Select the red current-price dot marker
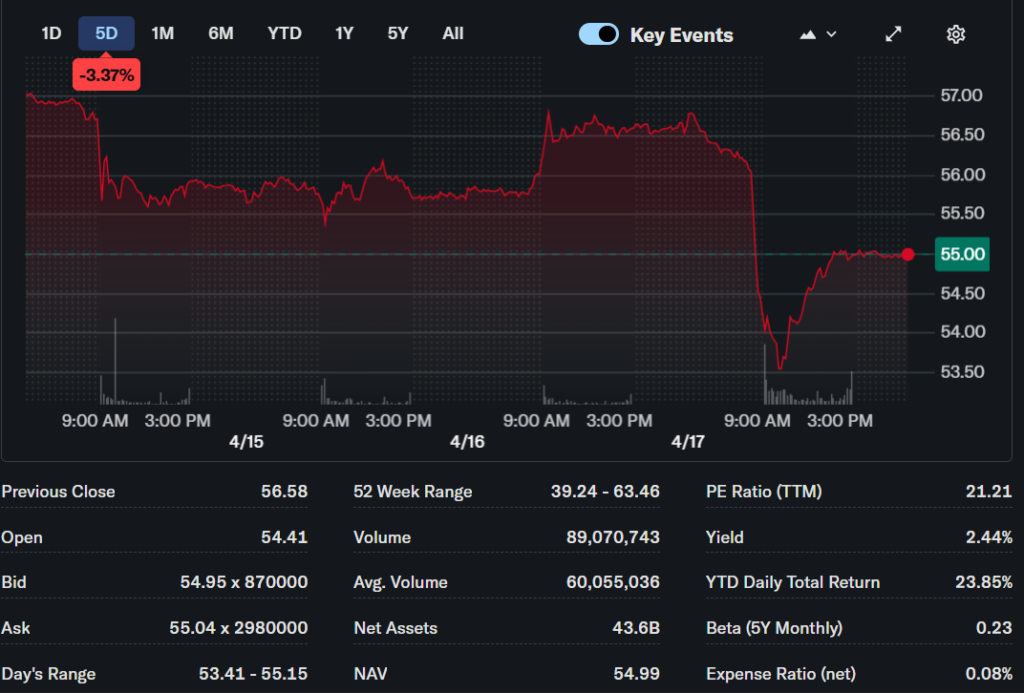The image size is (1024, 693). point(908,254)
